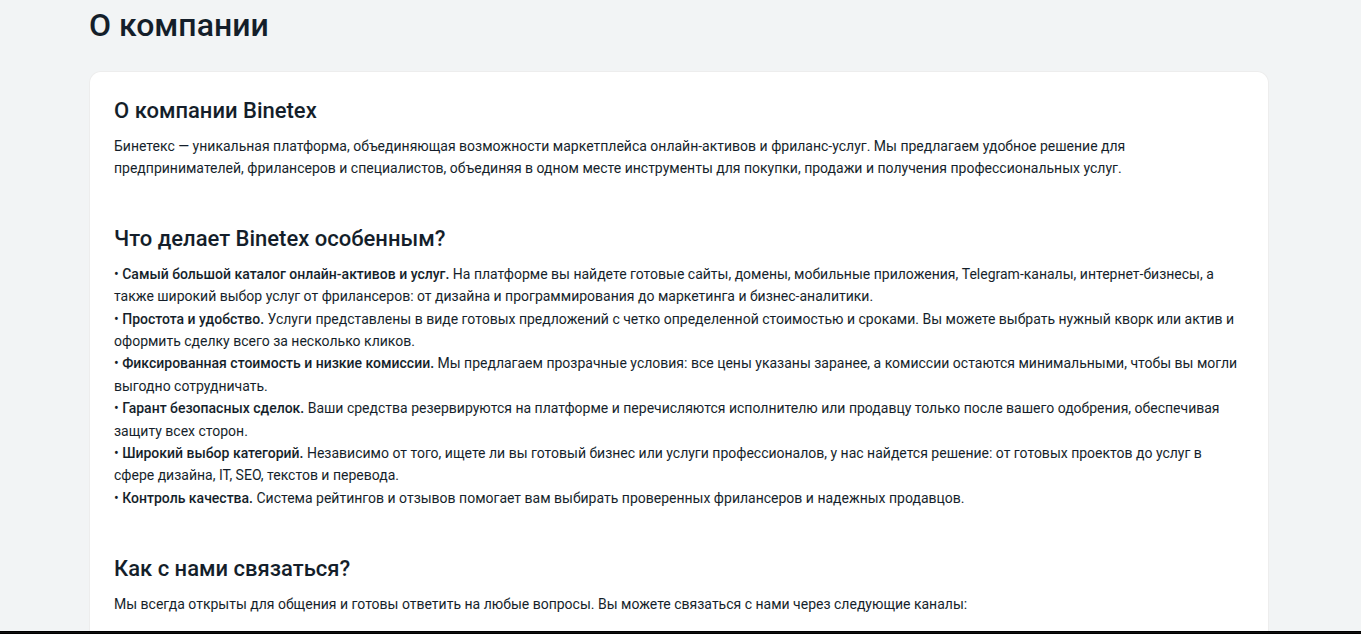Image resolution: width=1361 pixels, height=634 pixels.
Task: Click bold text 'Контроль качества.'
Action: 187,499
